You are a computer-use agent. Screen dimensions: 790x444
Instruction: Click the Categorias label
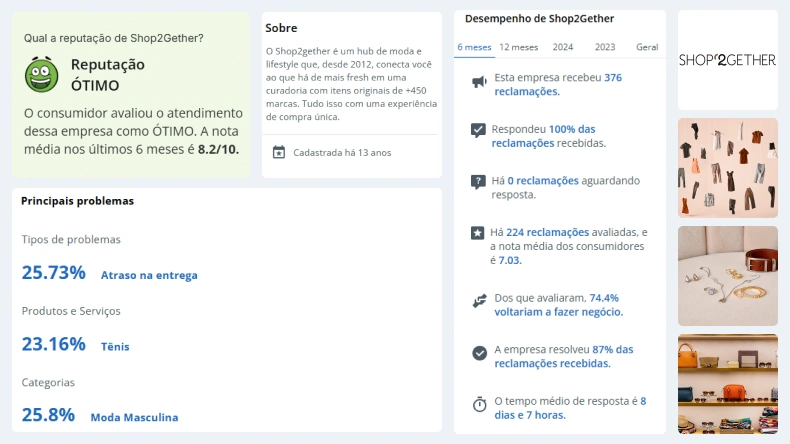point(48,383)
